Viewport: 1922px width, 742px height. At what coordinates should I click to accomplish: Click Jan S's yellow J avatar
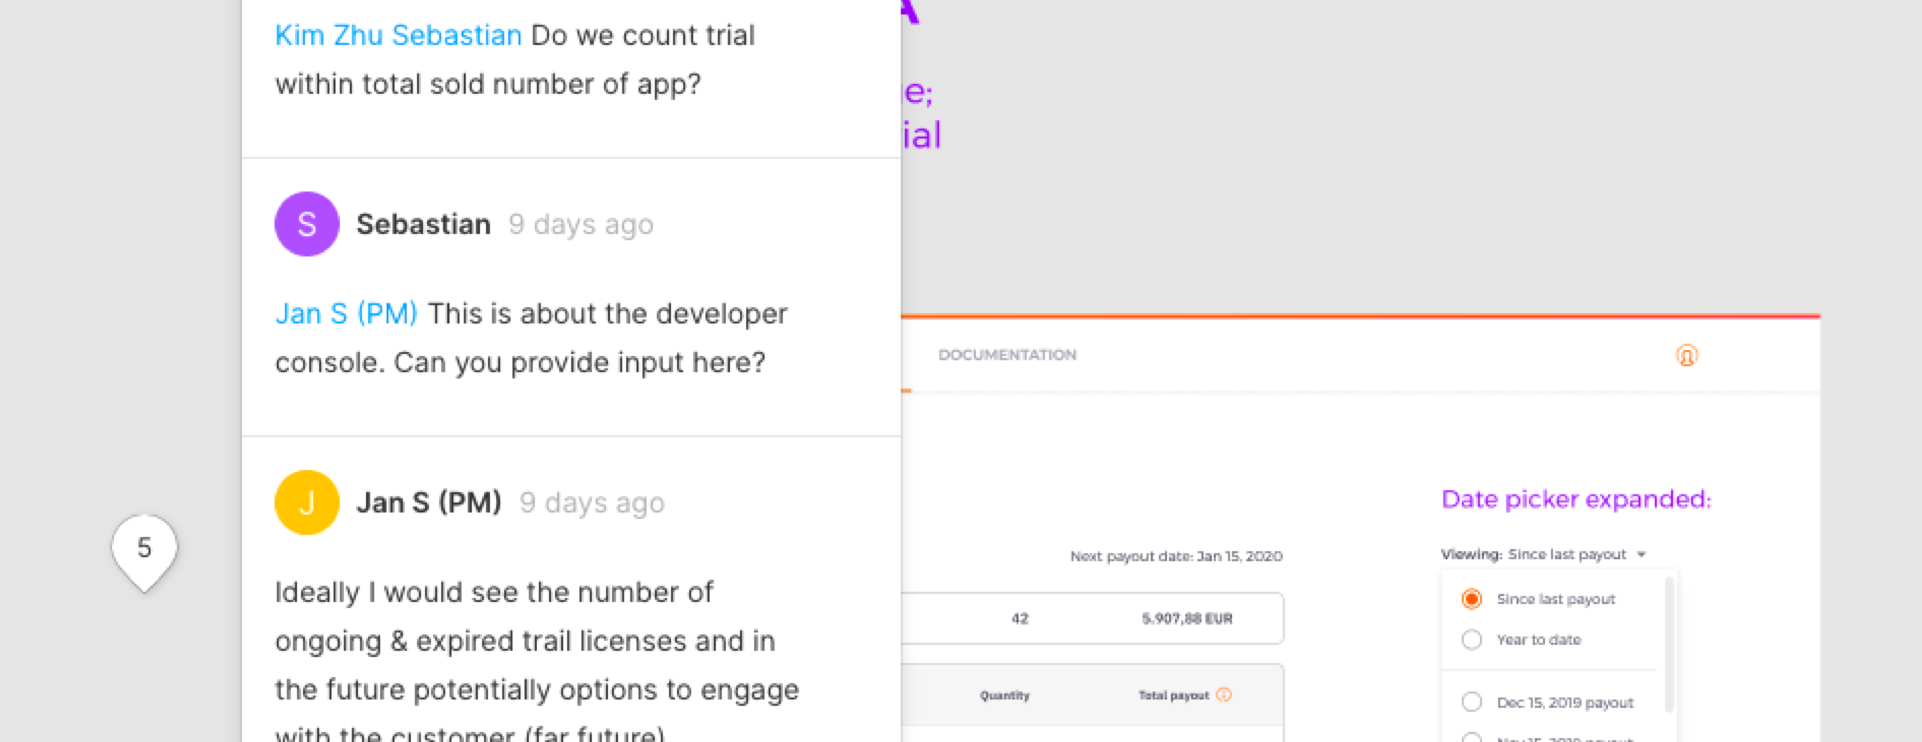307,502
